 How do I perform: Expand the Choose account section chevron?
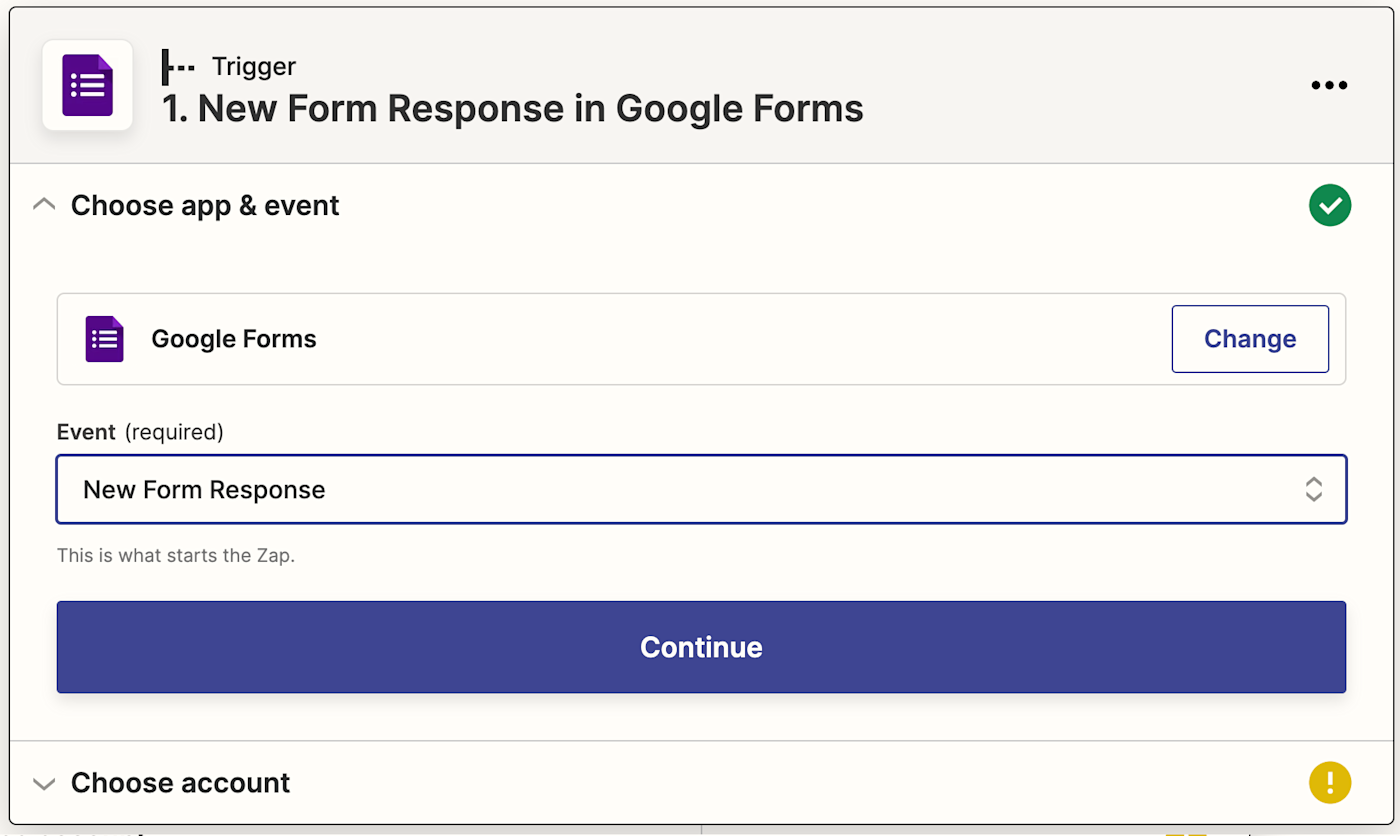[43, 783]
